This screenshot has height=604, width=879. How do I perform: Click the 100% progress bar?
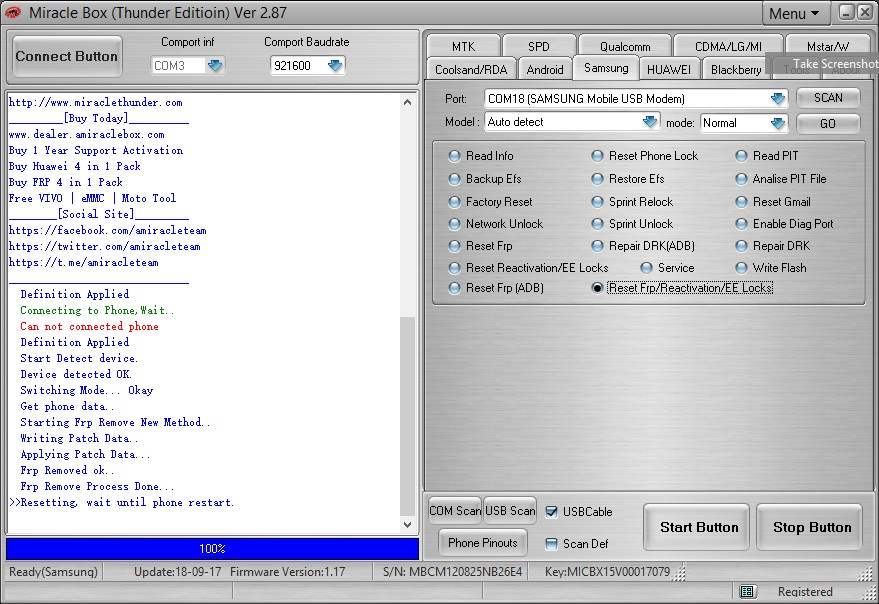(212, 548)
